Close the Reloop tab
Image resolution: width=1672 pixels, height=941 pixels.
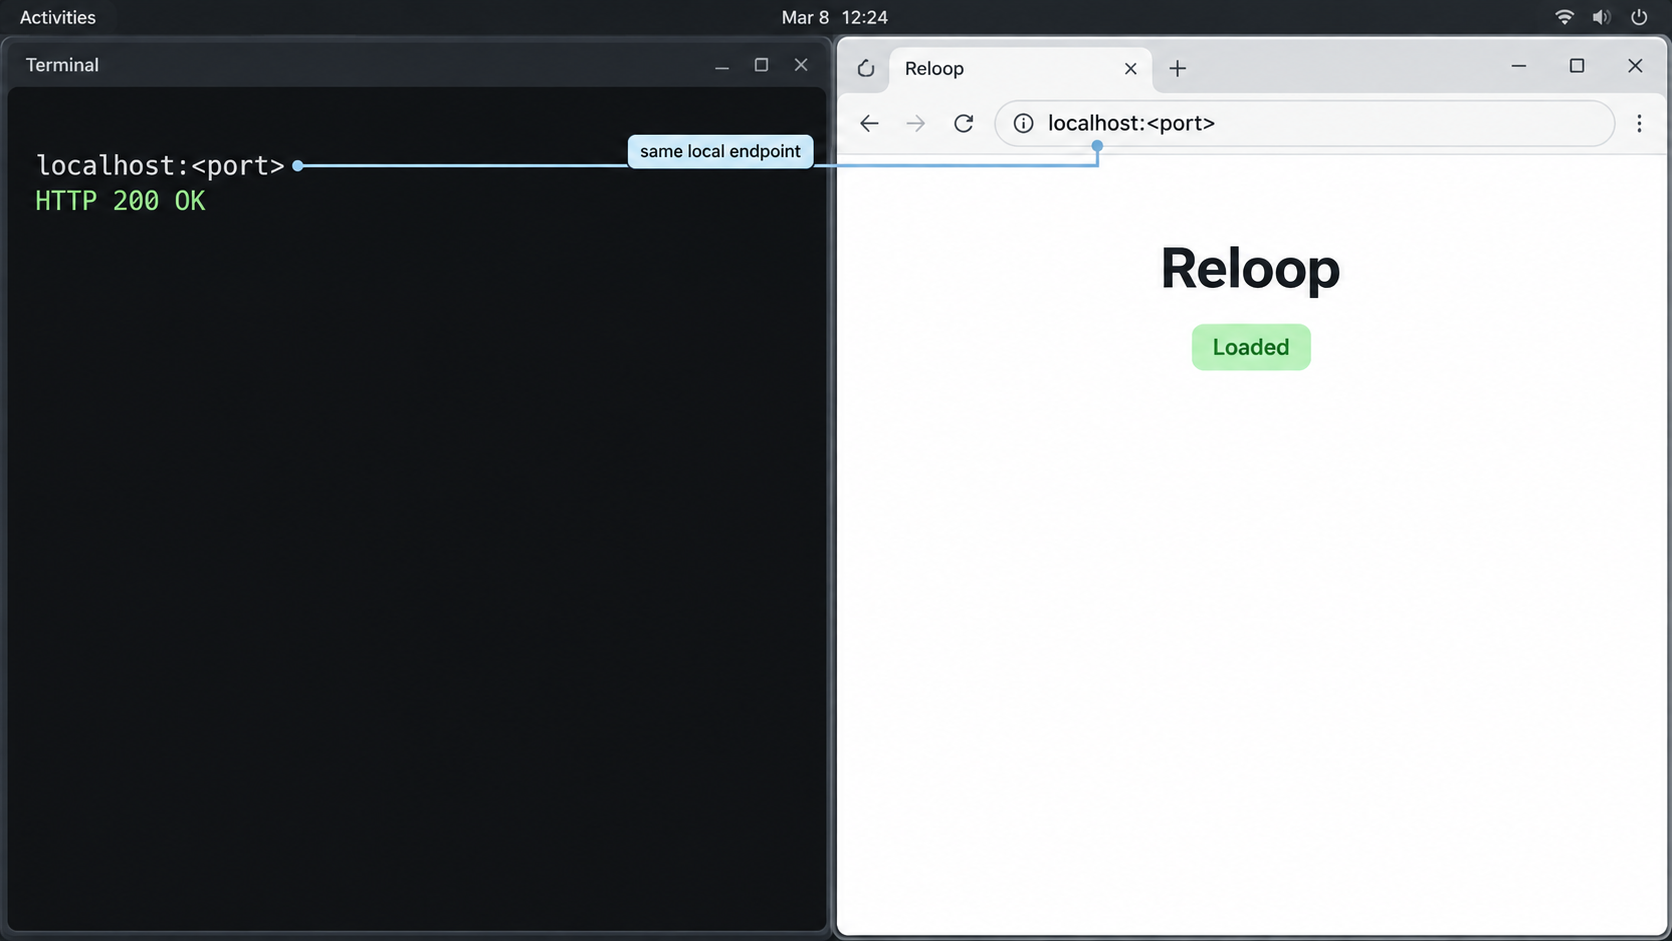(1130, 68)
